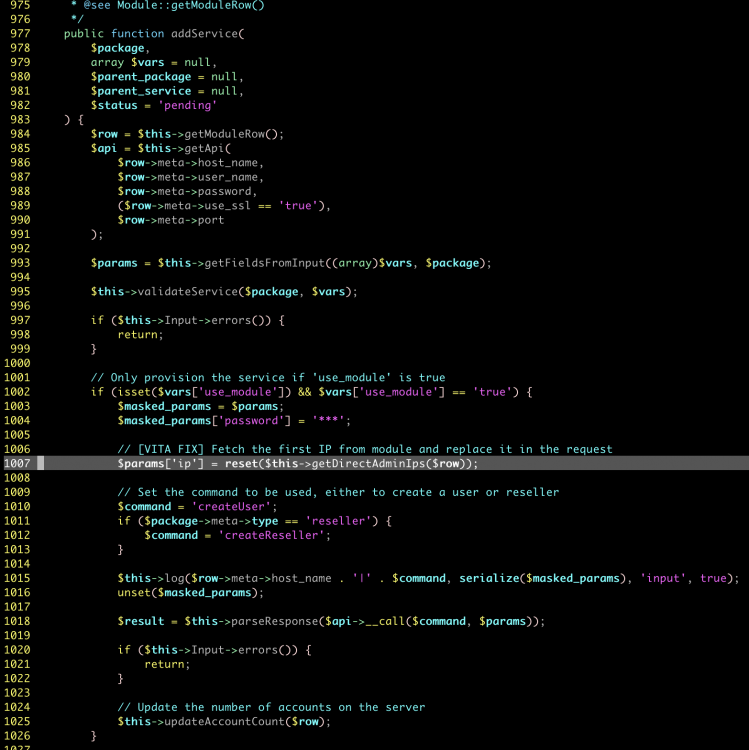Click line number 977 in the gutter
Viewport: 749px width, 750px height.
click(x=20, y=33)
